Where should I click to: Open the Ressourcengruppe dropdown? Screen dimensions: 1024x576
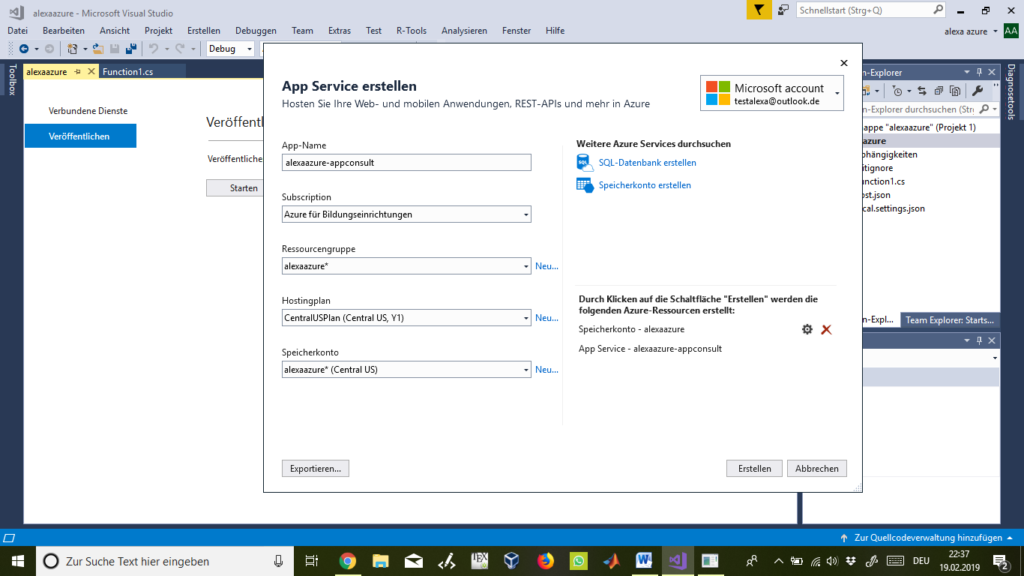[526, 266]
